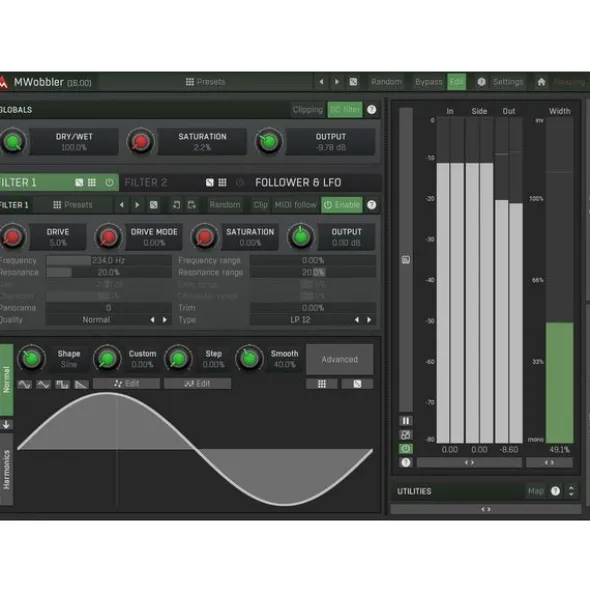Click the Drive Mode knob

[108, 237]
